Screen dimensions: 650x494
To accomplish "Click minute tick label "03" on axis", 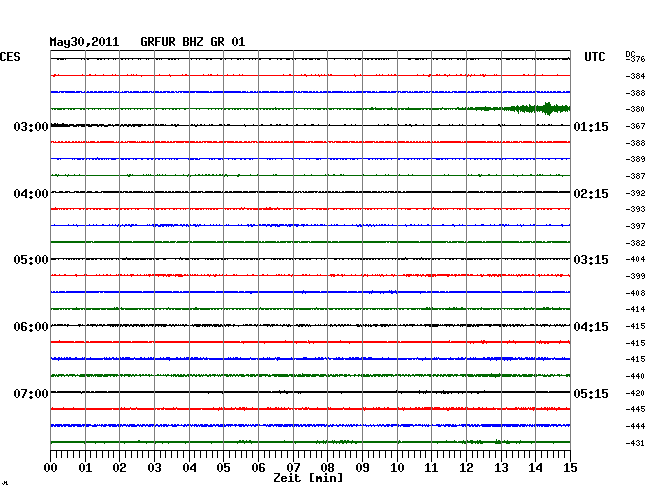I will (x=154, y=467).
